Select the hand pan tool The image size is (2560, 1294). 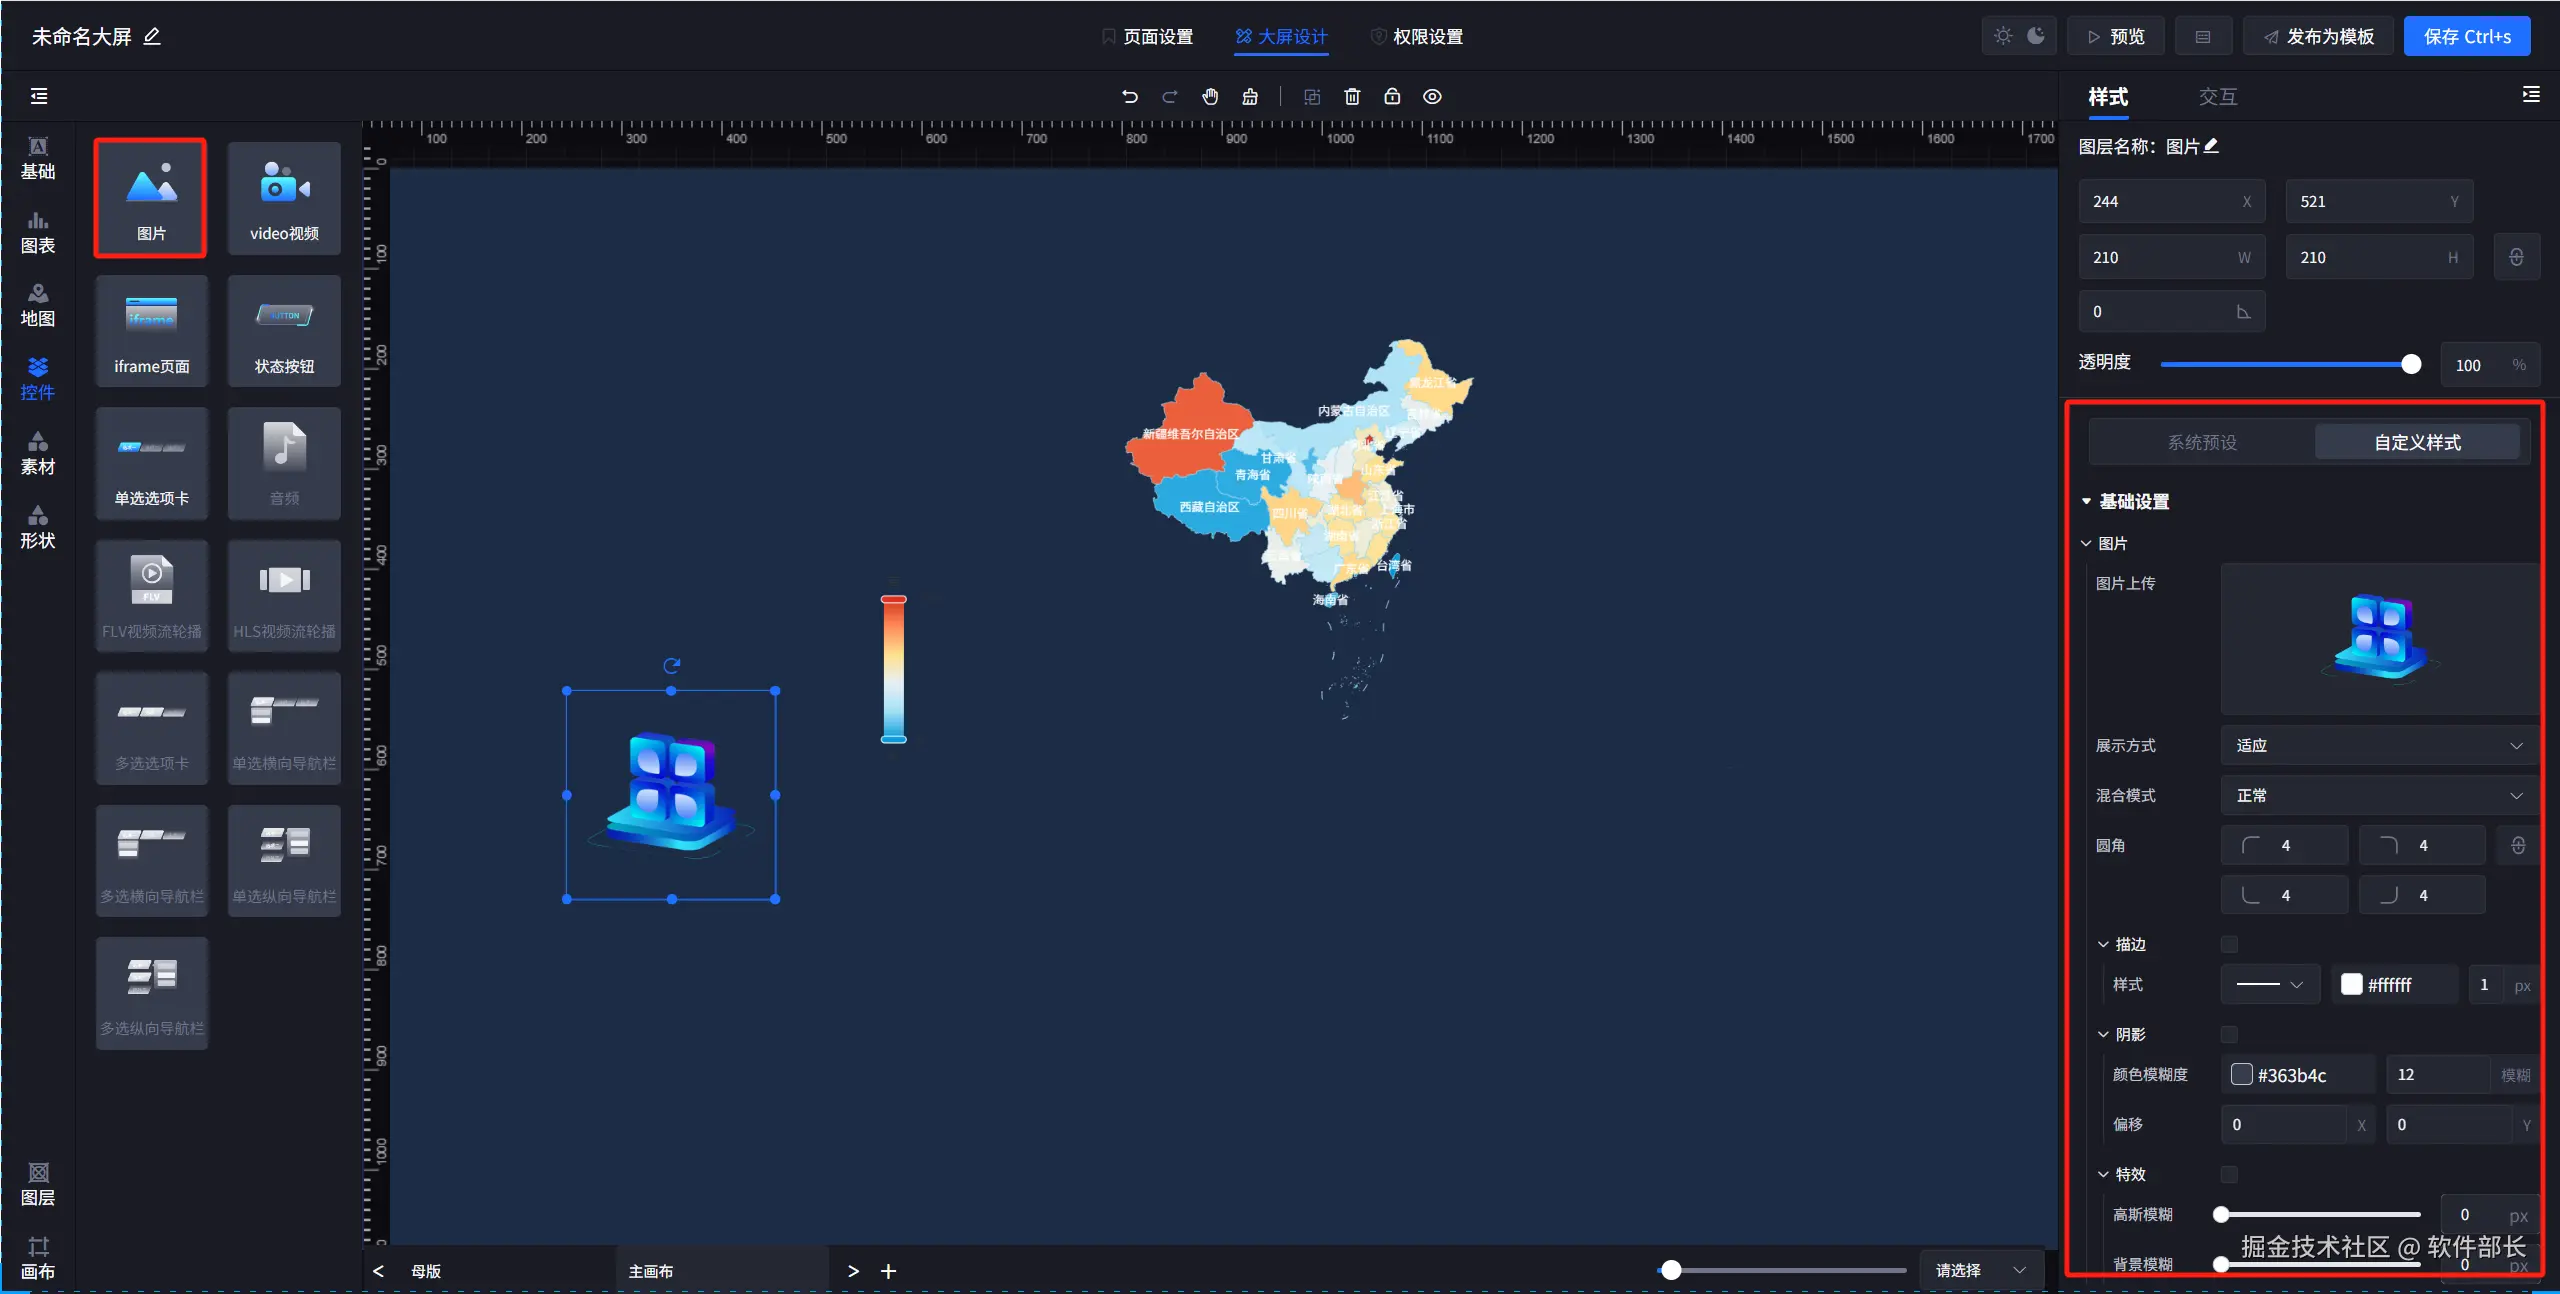click(x=1210, y=97)
